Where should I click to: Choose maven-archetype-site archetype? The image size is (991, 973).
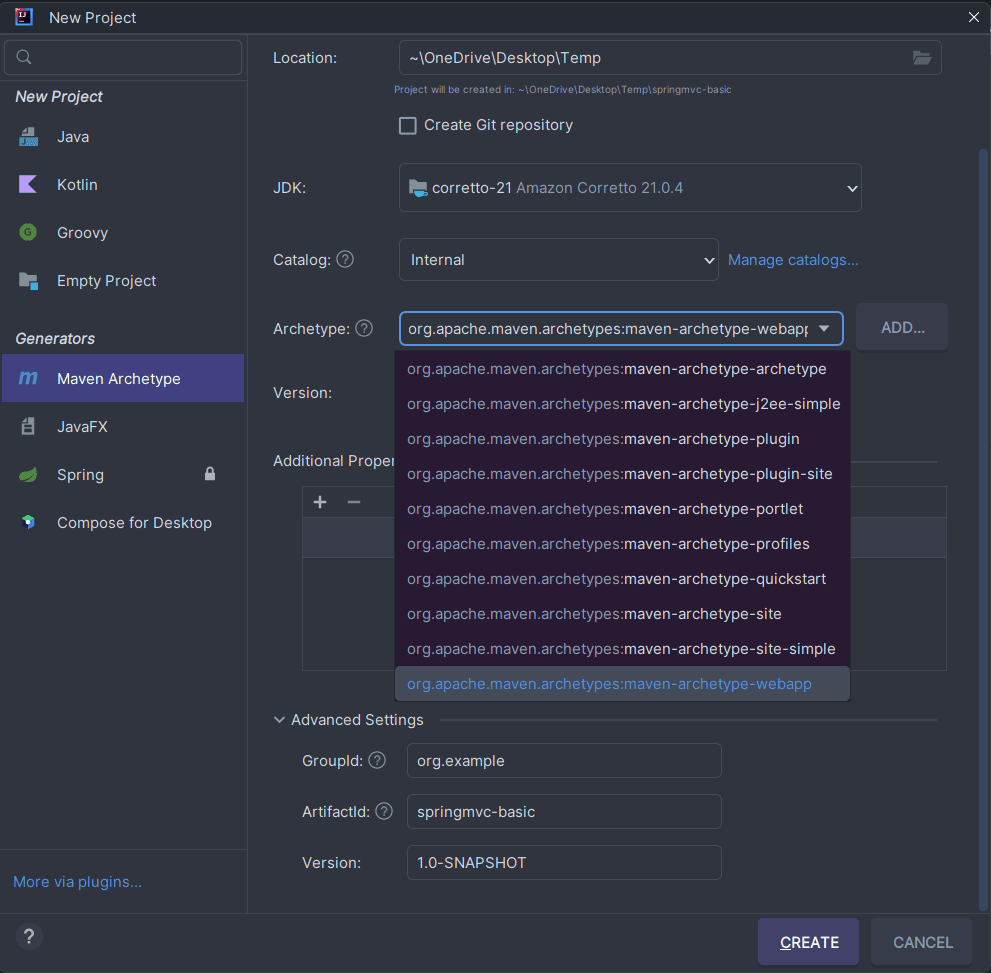click(622, 614)
